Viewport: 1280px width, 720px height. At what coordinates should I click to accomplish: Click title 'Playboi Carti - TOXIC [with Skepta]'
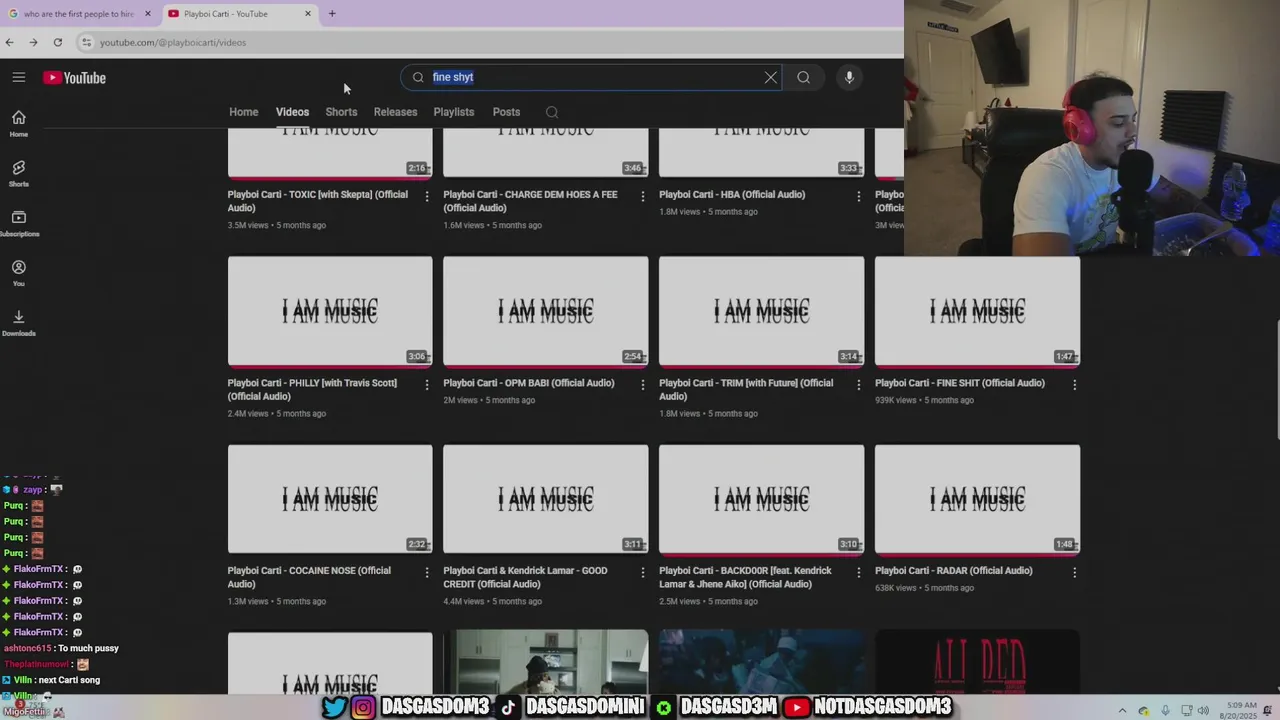coord(317,201)
